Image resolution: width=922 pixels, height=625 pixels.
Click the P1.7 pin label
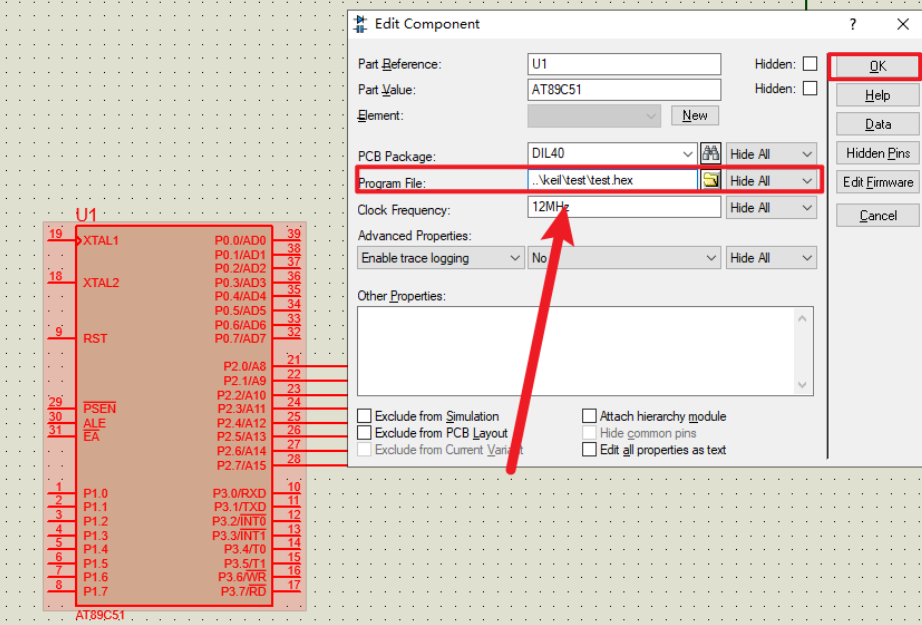95,591
